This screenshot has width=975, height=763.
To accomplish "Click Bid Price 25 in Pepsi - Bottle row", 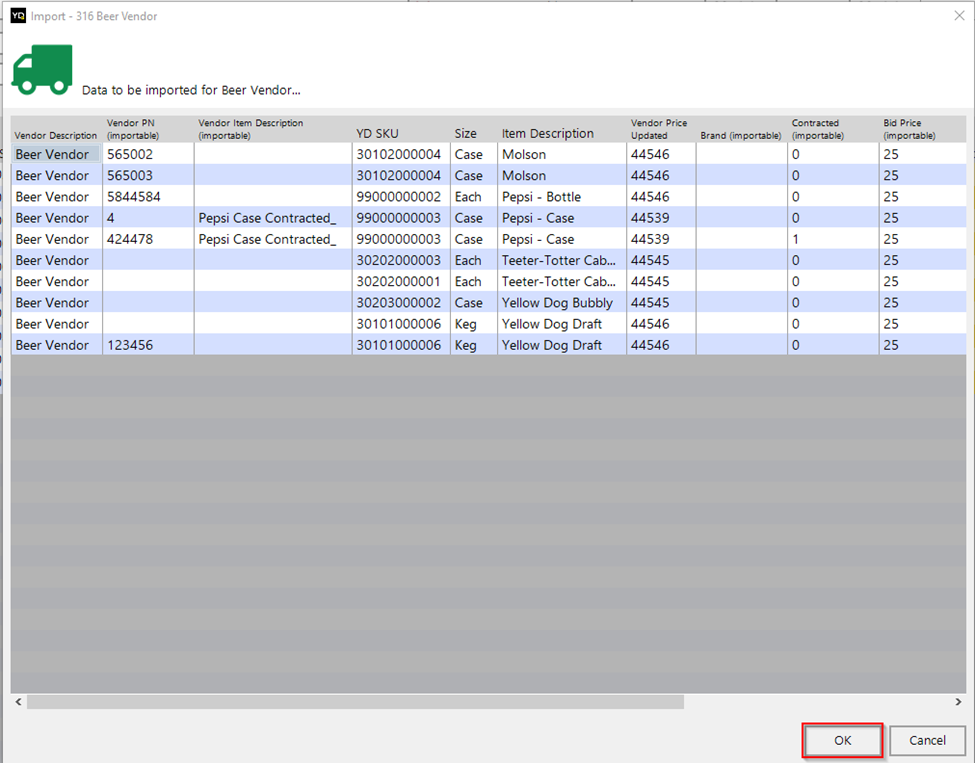I will pyautogui.click(x=923, y=197).
